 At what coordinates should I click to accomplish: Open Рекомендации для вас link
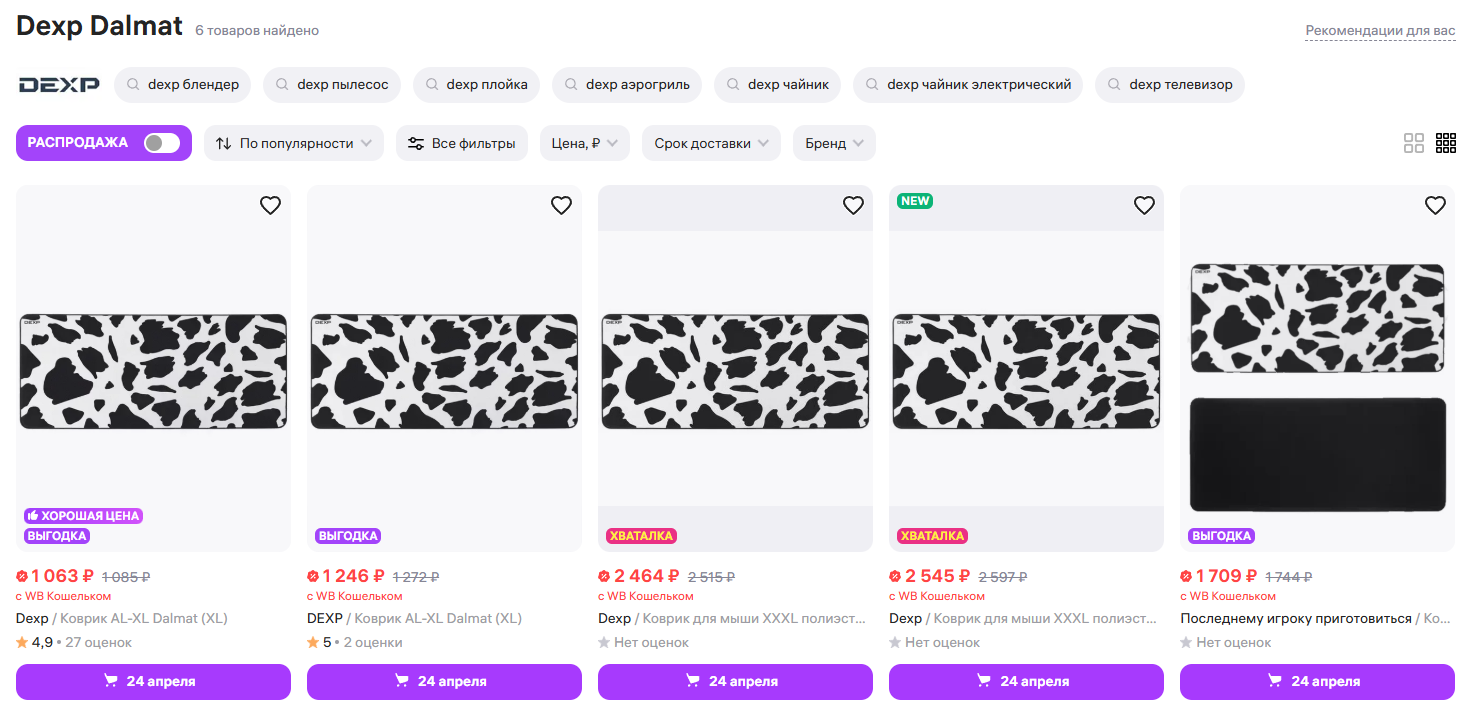coord(1380,31)
